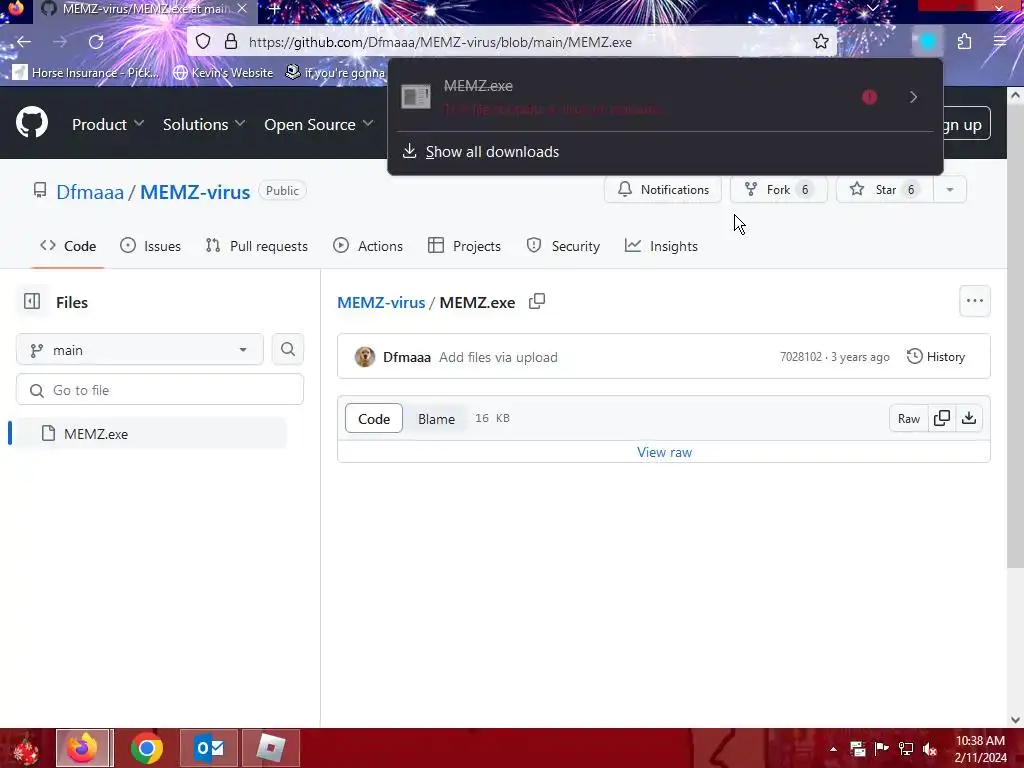Click the site lock padlock icon
This screenshot has width=1024, height=768.
pyautogui.click(x=231, y=42)
